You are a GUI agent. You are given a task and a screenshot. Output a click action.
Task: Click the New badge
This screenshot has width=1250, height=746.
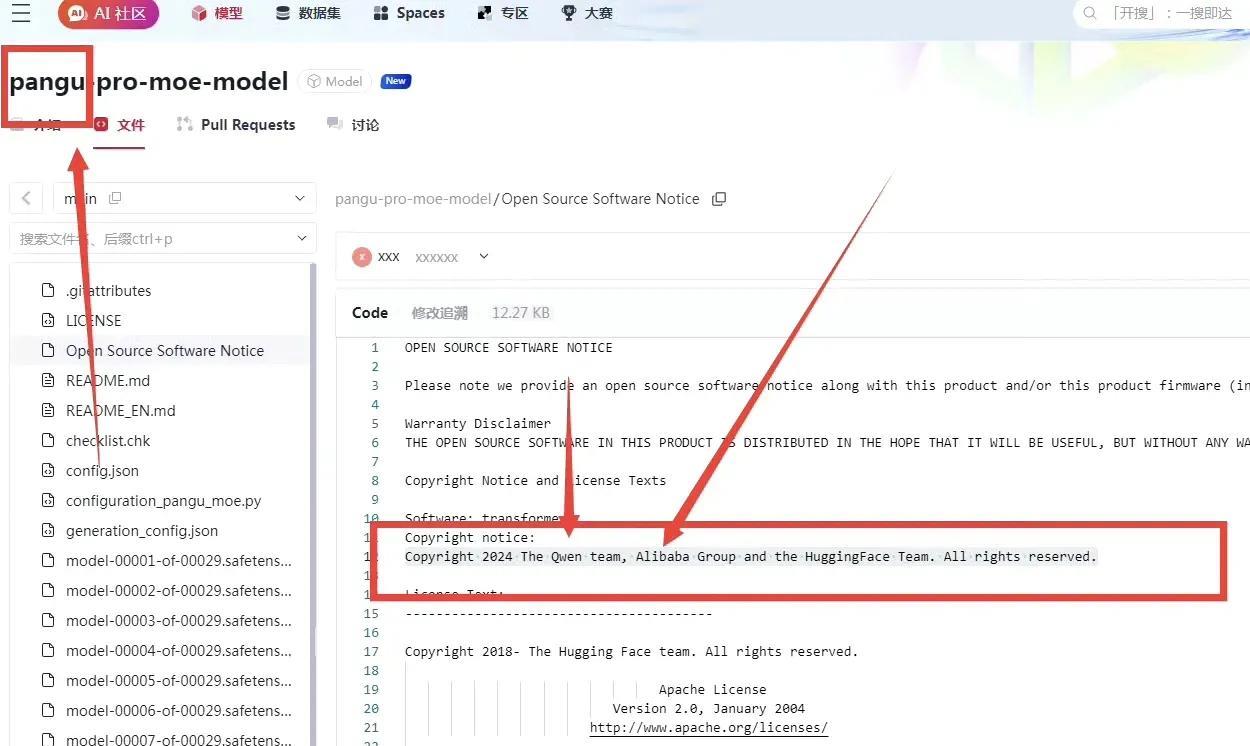[396, 81]
